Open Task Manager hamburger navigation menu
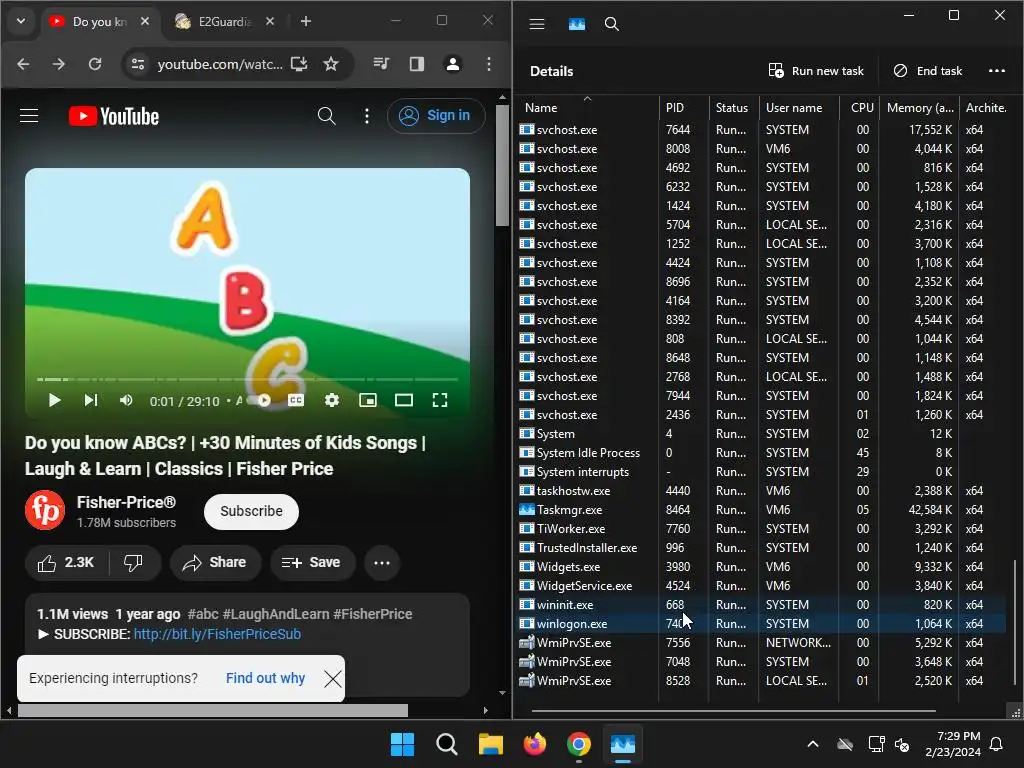Image resolution: width=1024 pixels, height=768 pixels. coord(537,24)
